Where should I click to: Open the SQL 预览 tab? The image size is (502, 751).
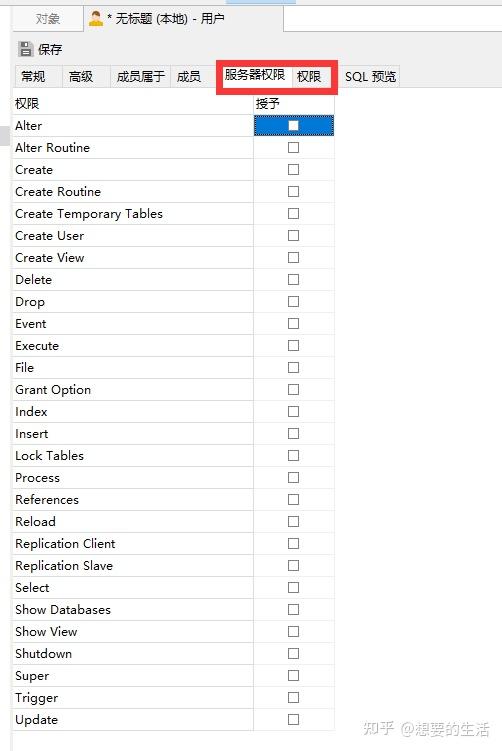[x=370, y=76]
